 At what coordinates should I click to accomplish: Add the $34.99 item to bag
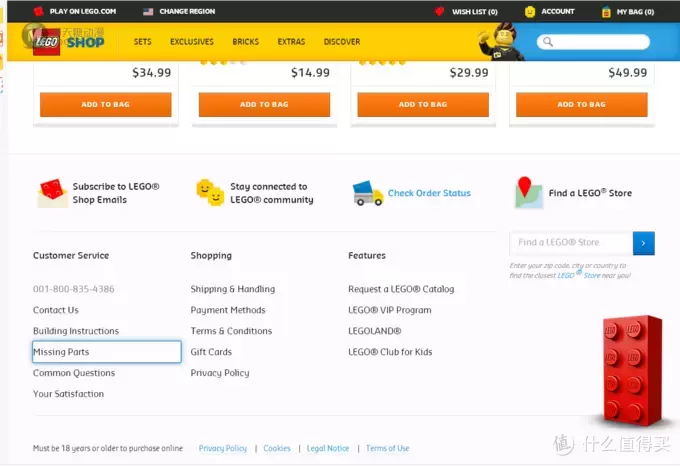pyautogui.click(x=105, y=104)
